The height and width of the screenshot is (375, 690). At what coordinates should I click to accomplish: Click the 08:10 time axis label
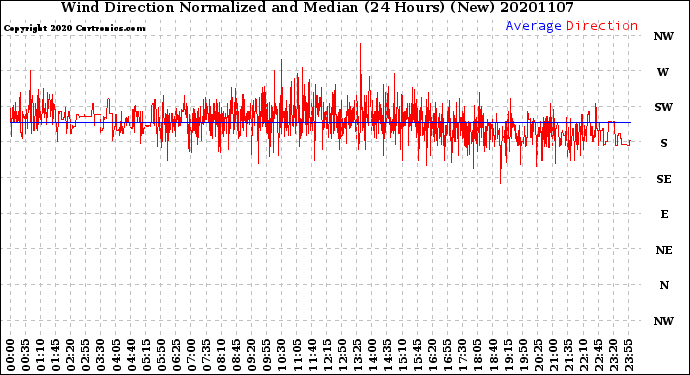(221, 355)
